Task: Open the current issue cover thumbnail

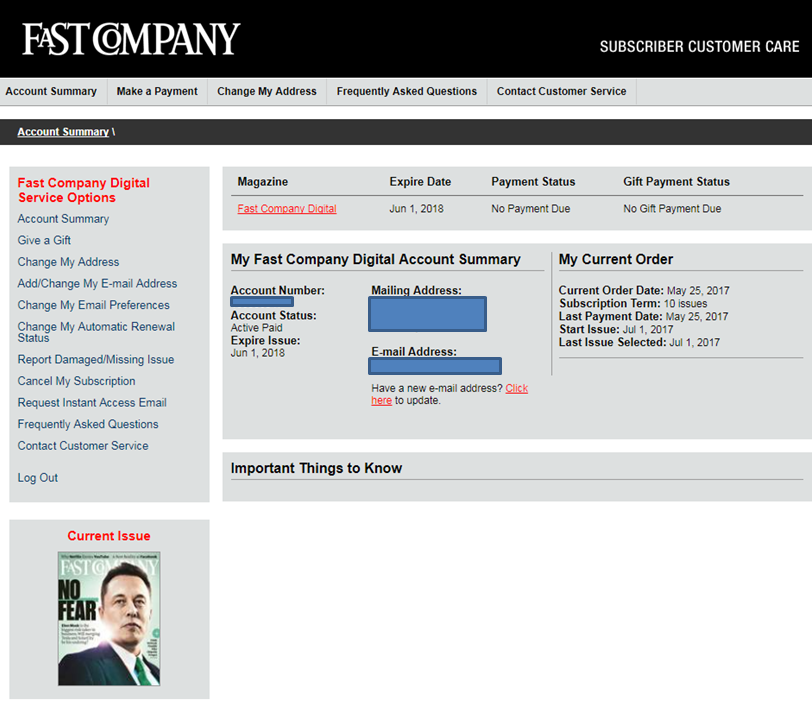Action: 109,618
